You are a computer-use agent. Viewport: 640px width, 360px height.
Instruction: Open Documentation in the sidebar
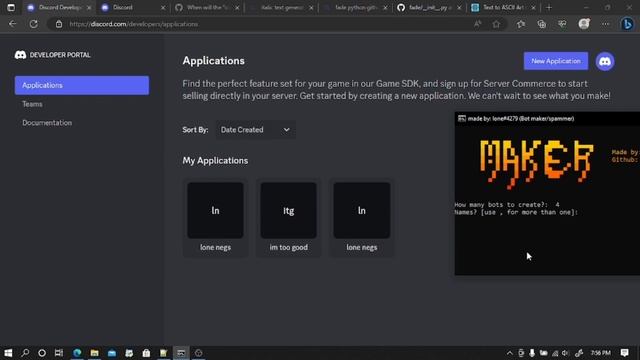pyautogui.click(x=47, y=123)
